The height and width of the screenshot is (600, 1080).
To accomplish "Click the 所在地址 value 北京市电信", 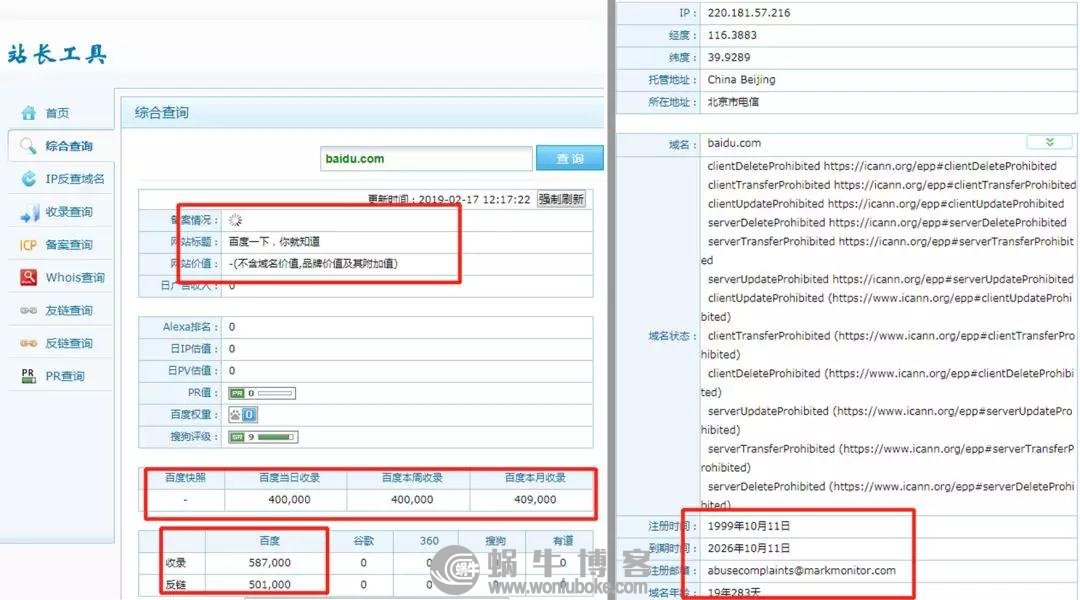I will click(x=733, y=102).
